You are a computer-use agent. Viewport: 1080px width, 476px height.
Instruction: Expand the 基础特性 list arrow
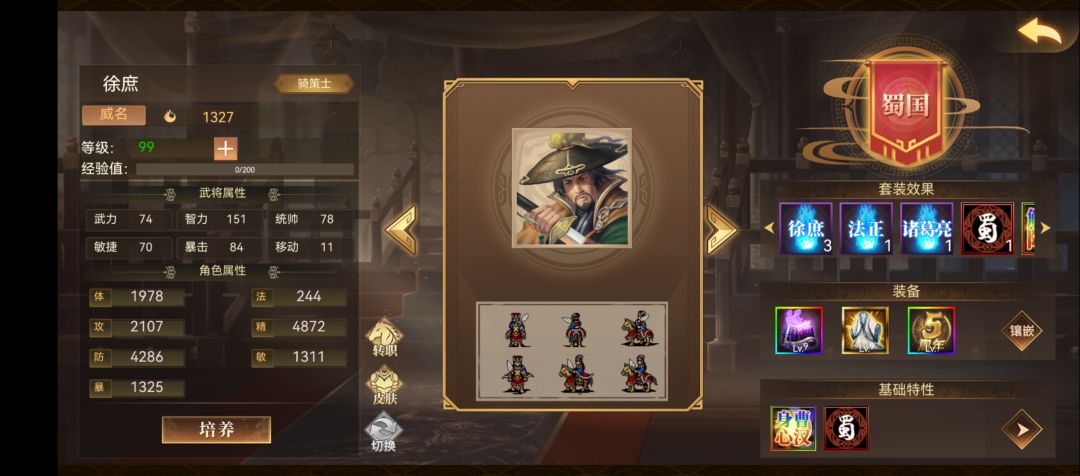(x=1022, y=429)
